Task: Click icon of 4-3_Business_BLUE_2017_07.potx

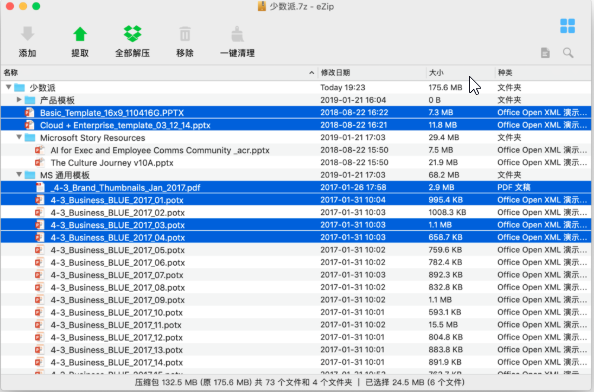Action: (x=40, y=275)
